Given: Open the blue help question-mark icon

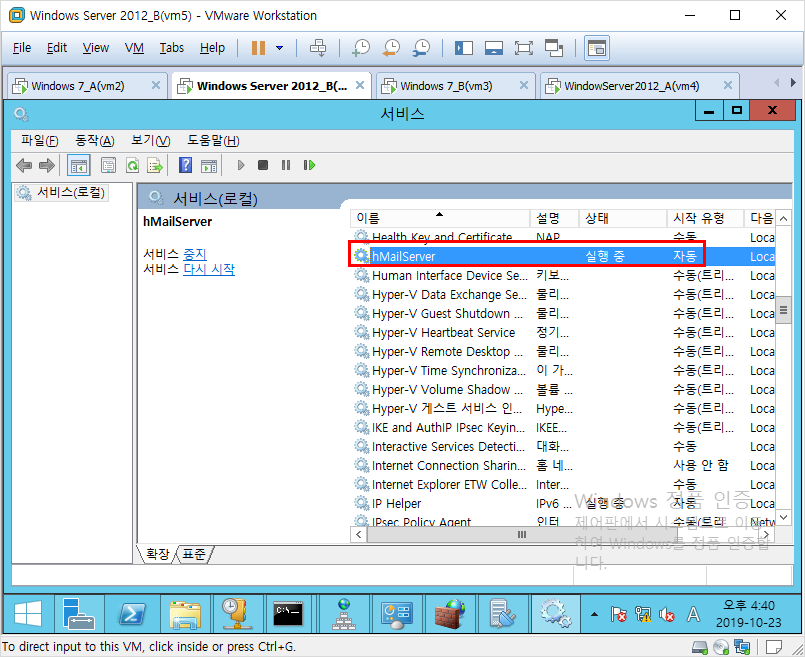Looking at the screenshot, I should point(185,165).
